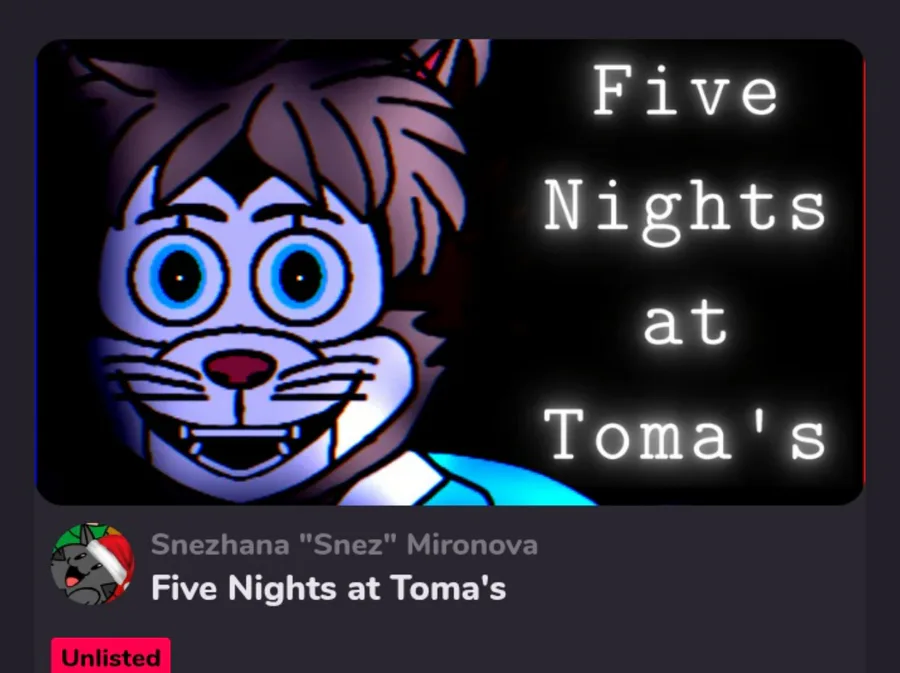Screen dimensions: 900x673
Task: Click the pink Unlisted badge
Action: point(111,655)
